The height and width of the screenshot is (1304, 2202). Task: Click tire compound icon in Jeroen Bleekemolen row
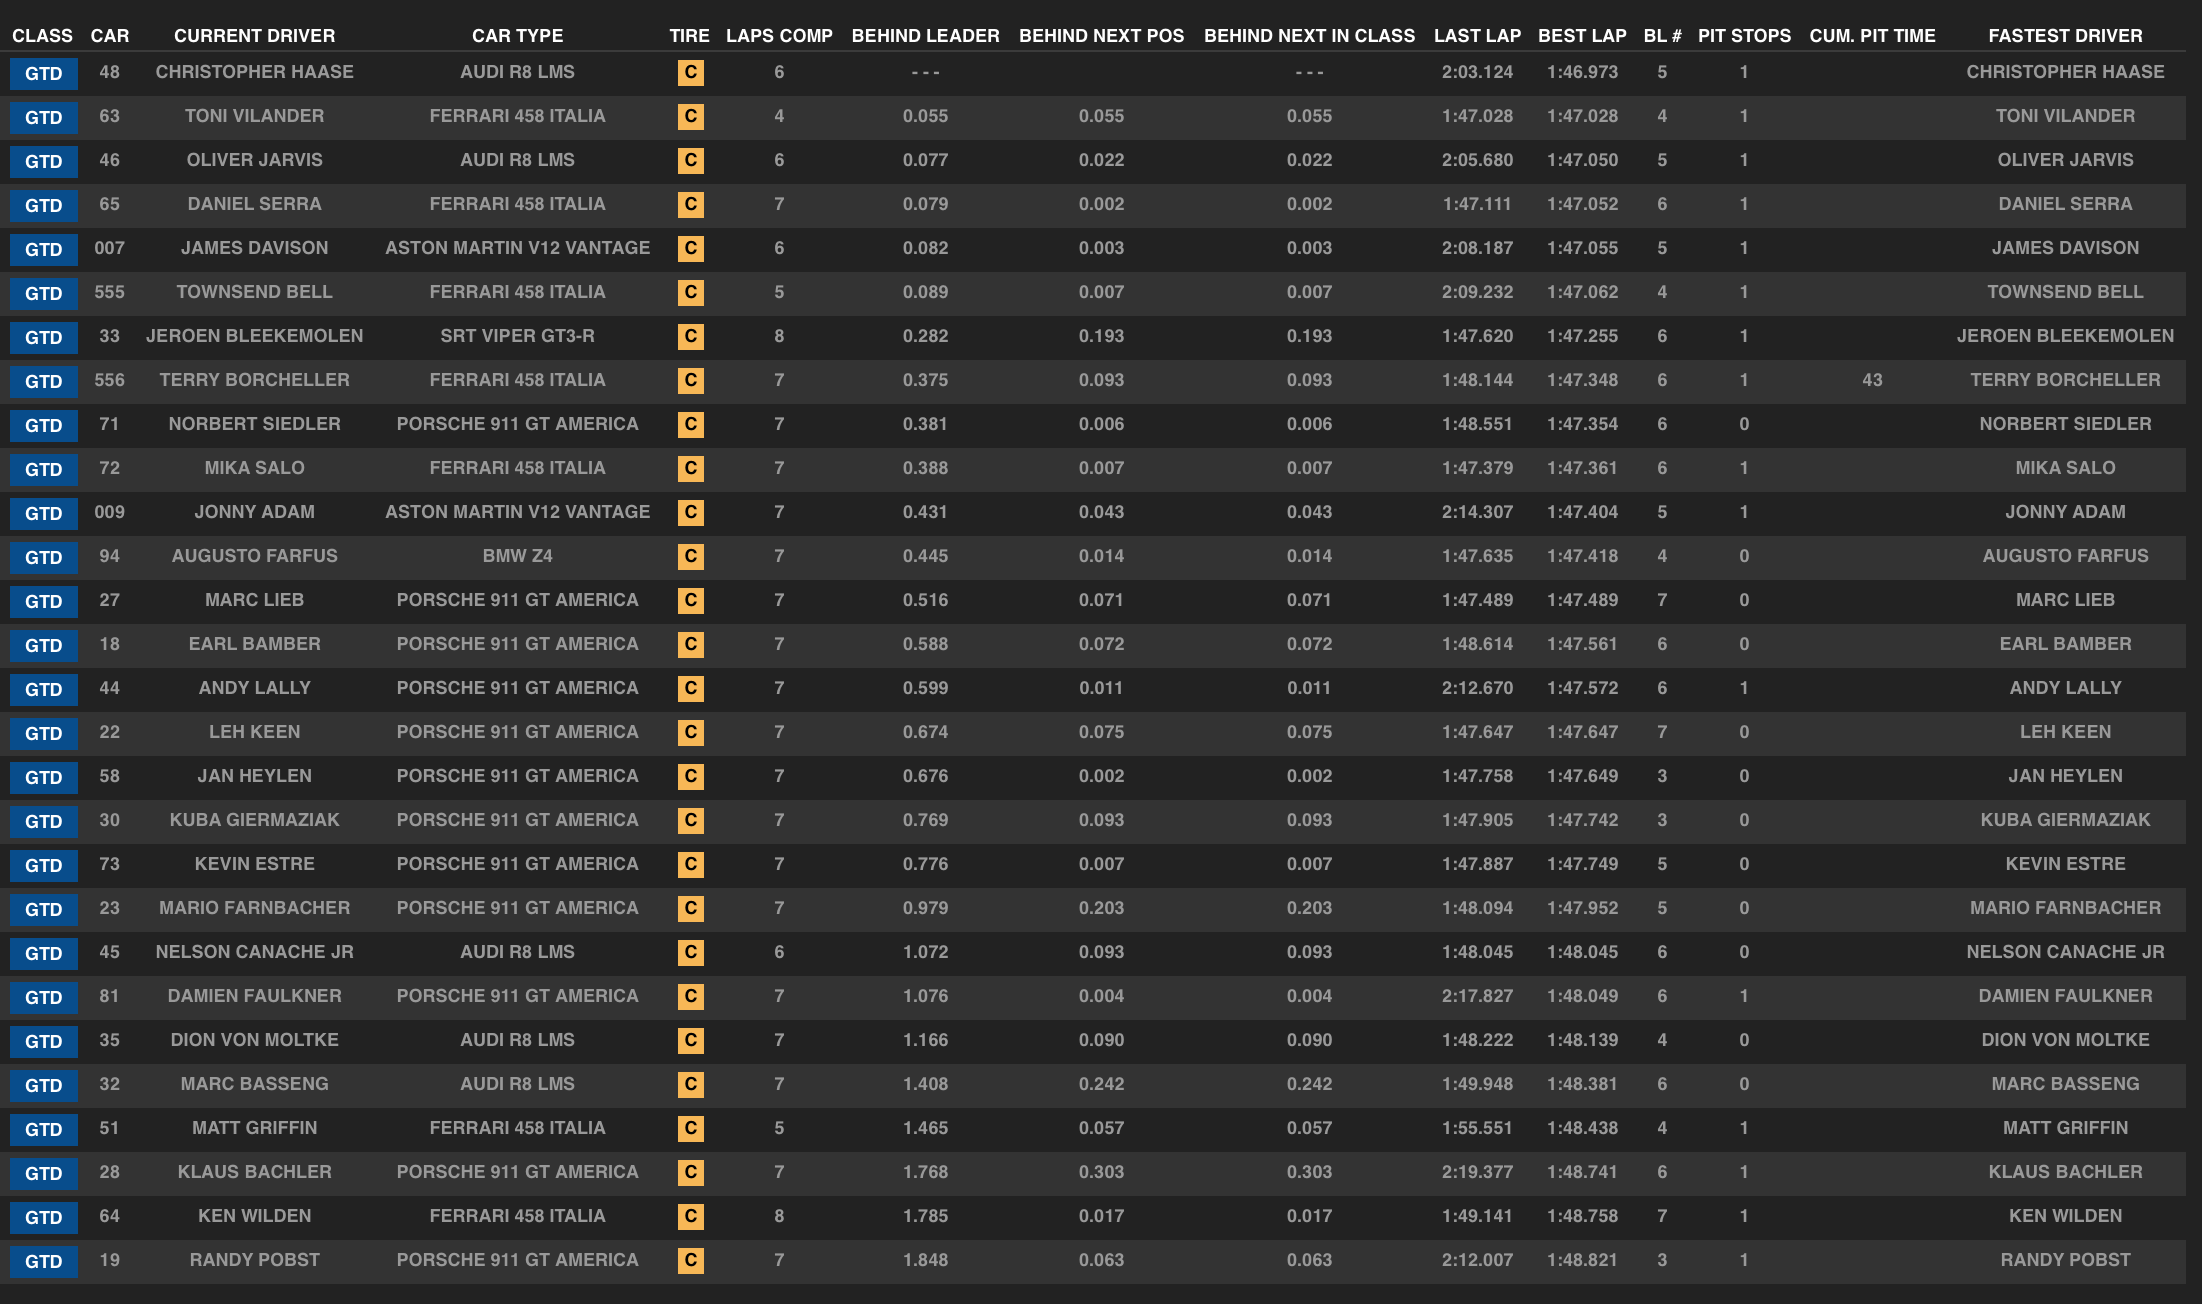tap(690, 337)
